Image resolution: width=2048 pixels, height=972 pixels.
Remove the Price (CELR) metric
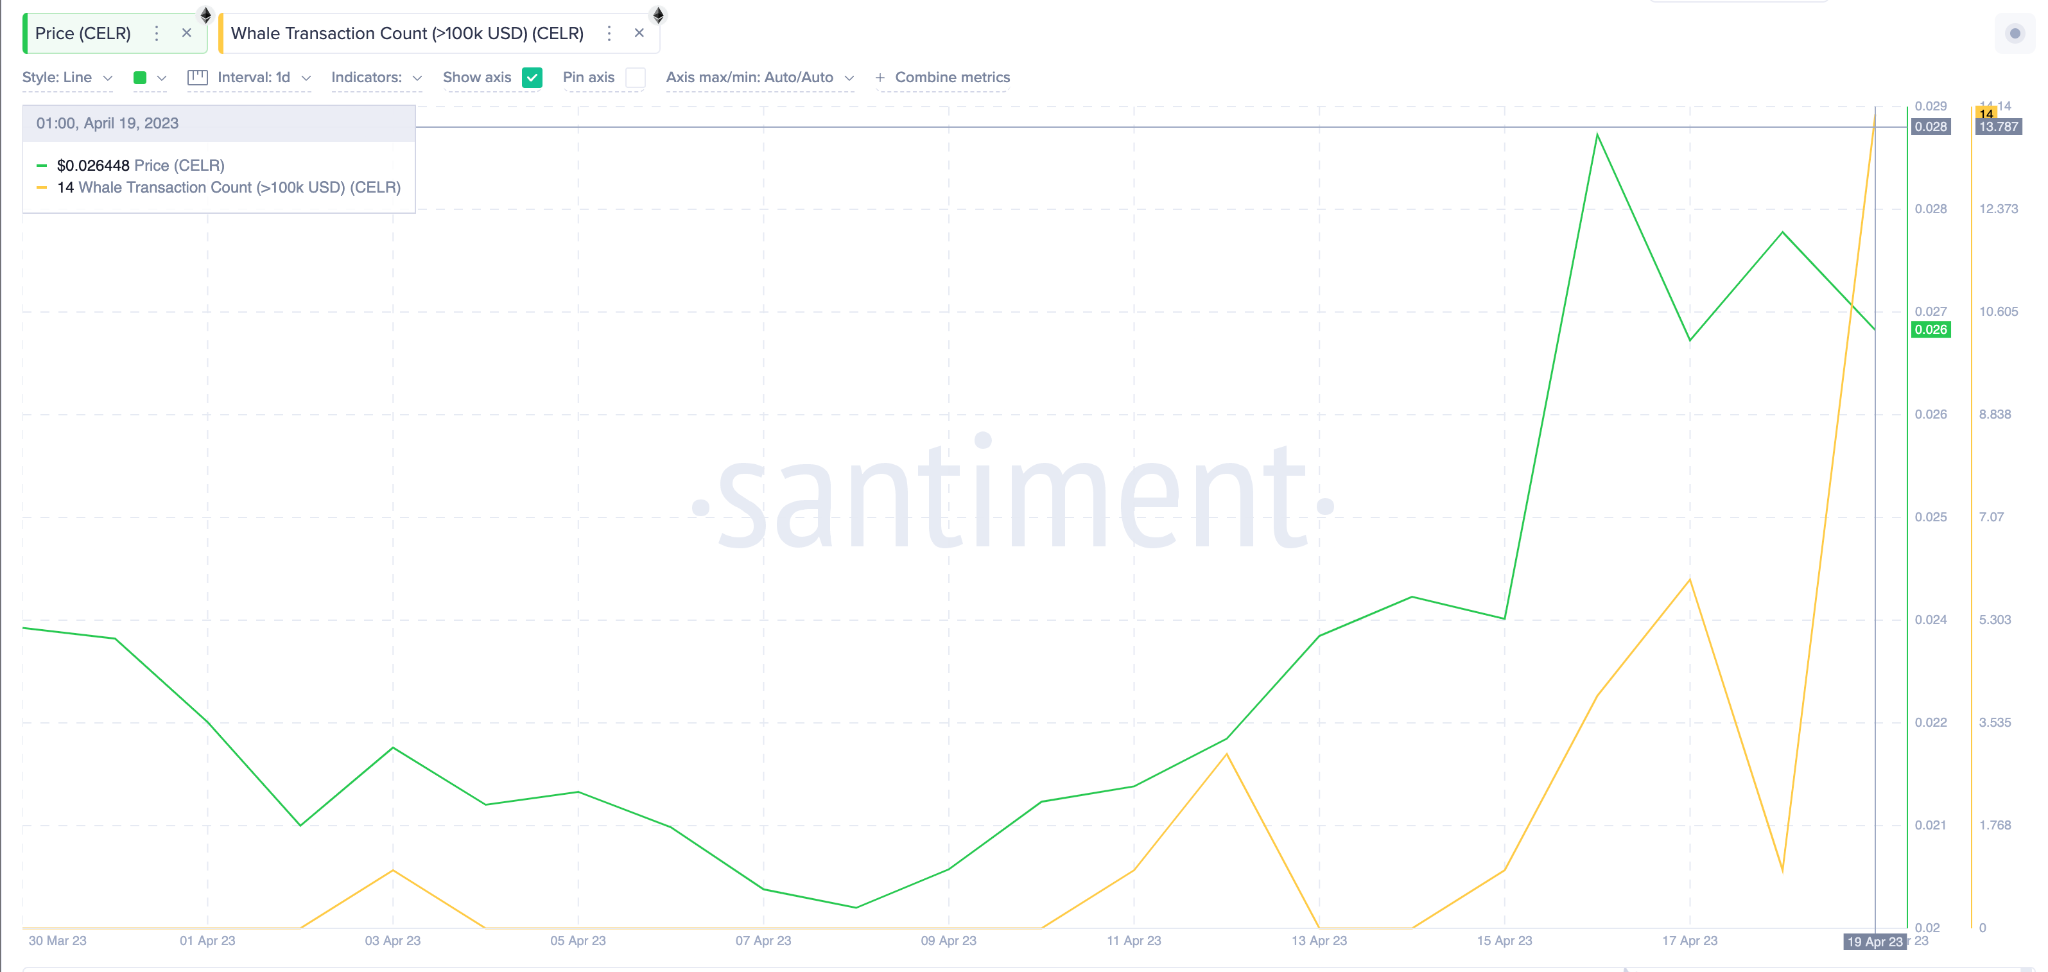tap(187, 33)
